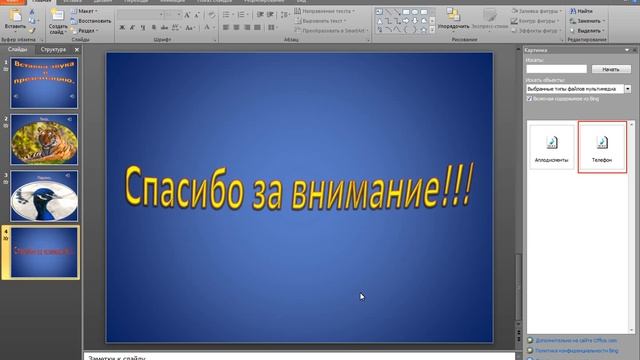Click the decrease indent icon
Screen dimensions: 640x360
pos(260,15)
